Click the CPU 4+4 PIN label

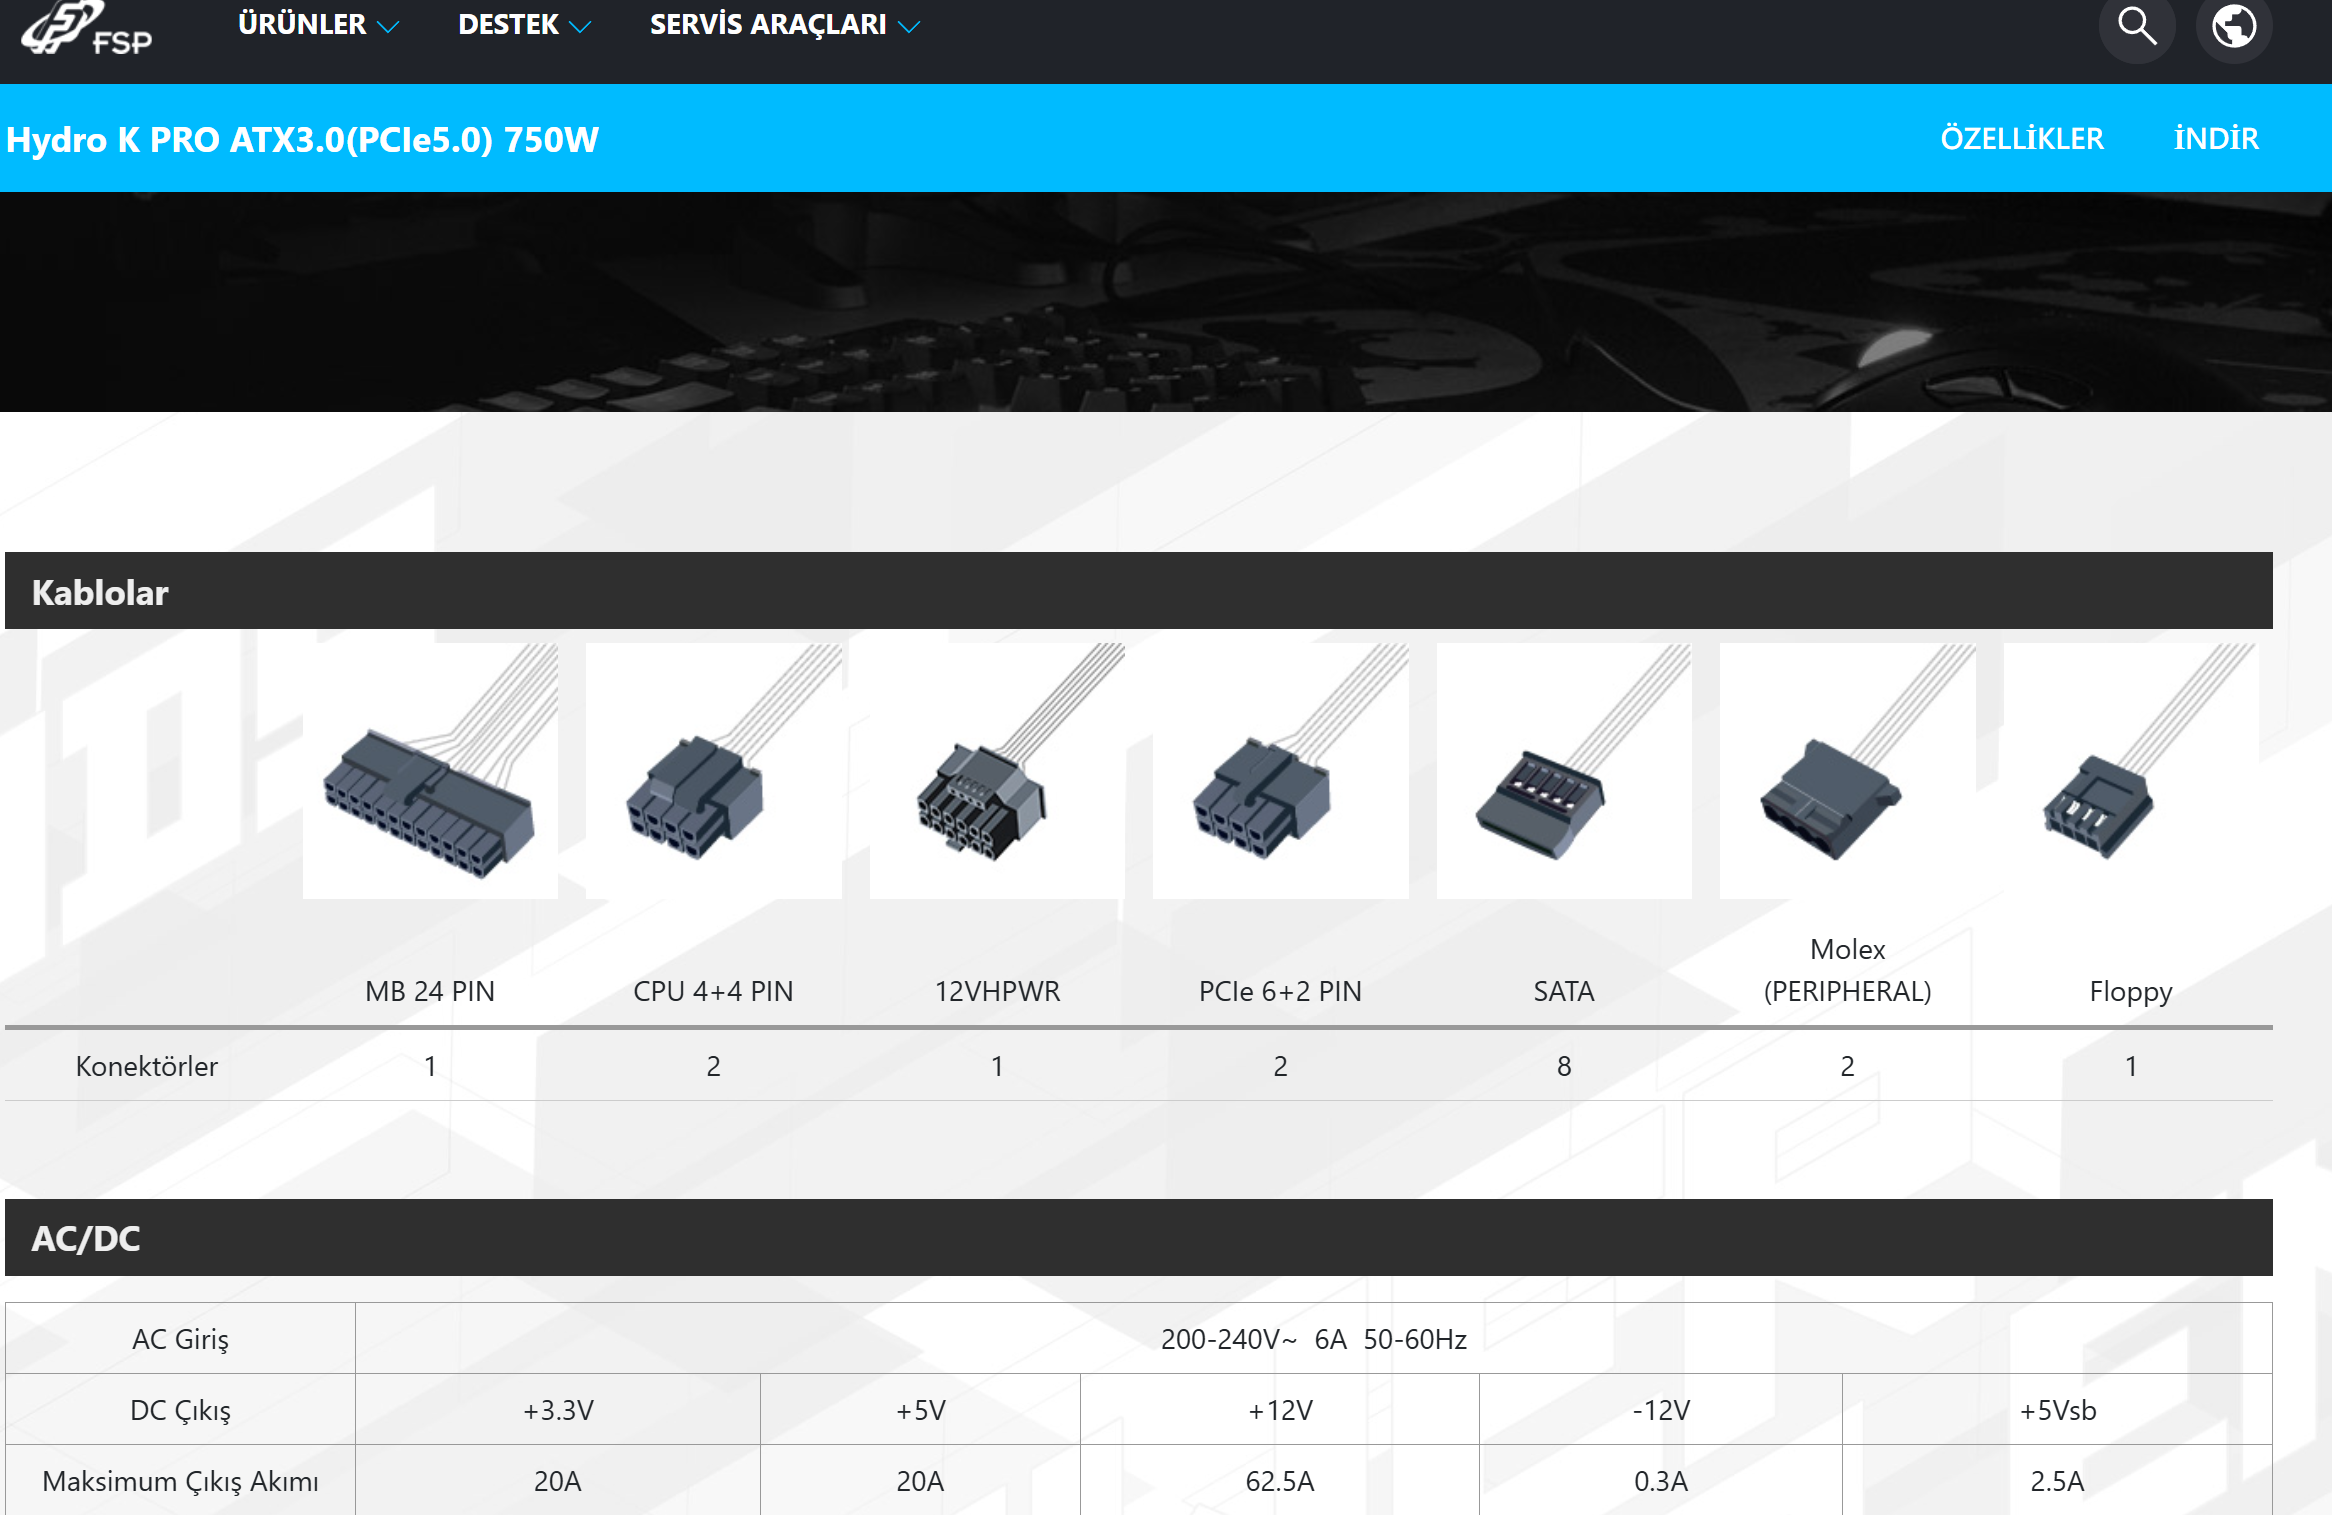click(x=713, y=991)
